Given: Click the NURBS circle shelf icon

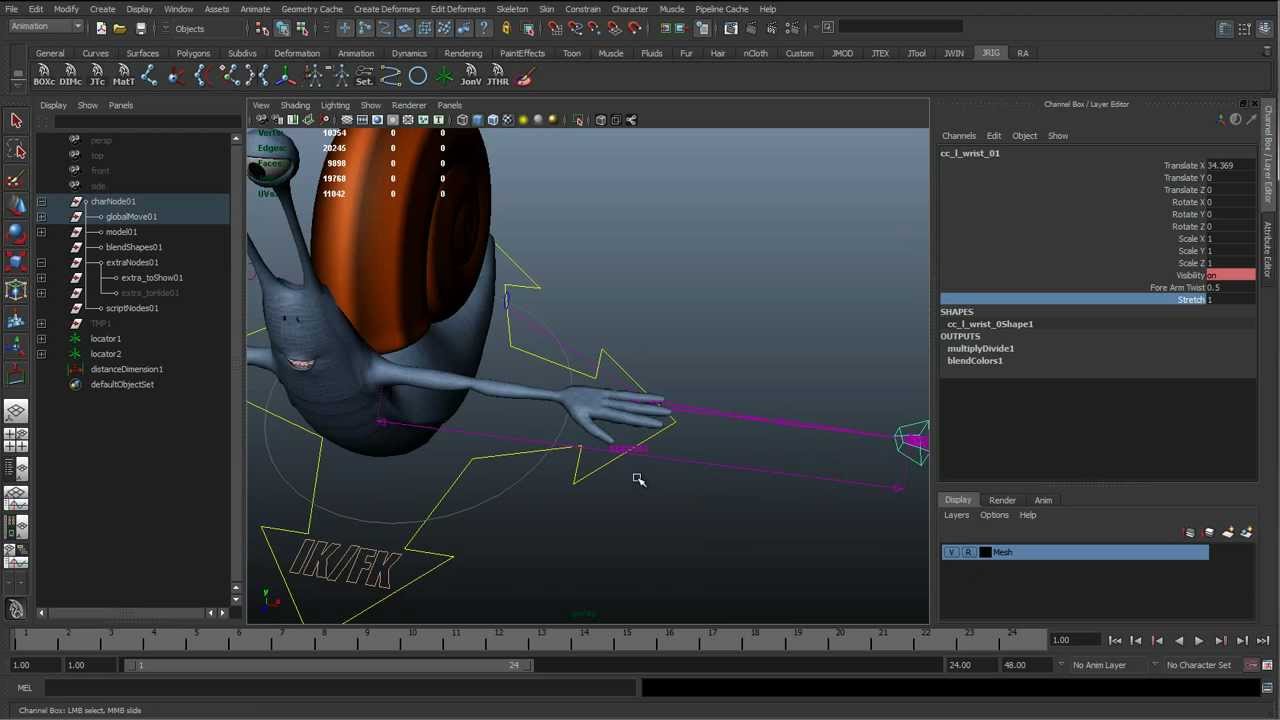Looking at the screenshot, I should click(x=417, y=75).
